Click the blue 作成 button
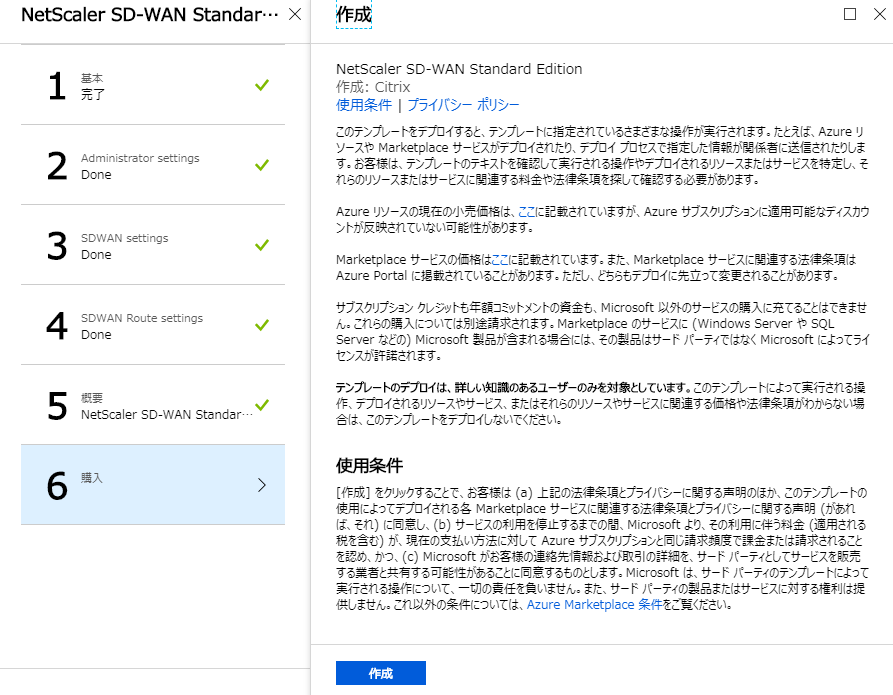The height and width of the screenshot is (695, 893). 380,673
